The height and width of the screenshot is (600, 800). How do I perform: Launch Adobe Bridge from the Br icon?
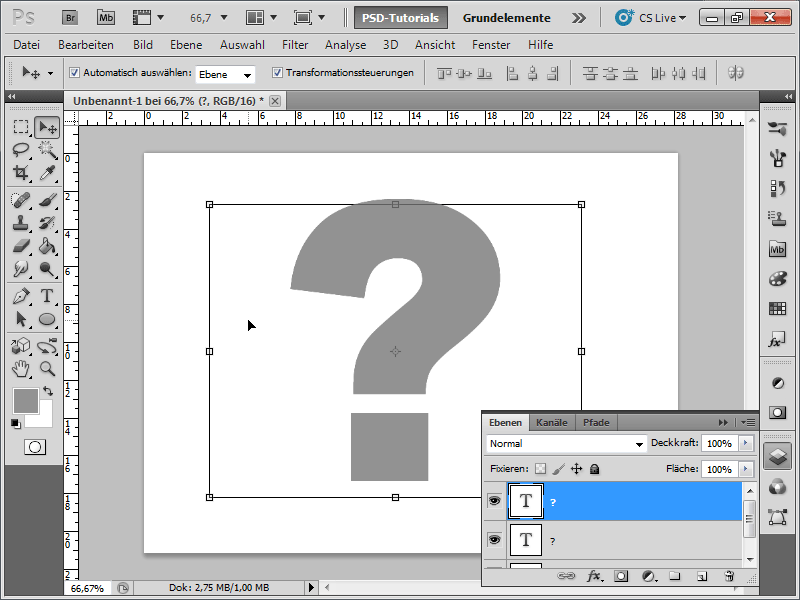coord(70,18)
